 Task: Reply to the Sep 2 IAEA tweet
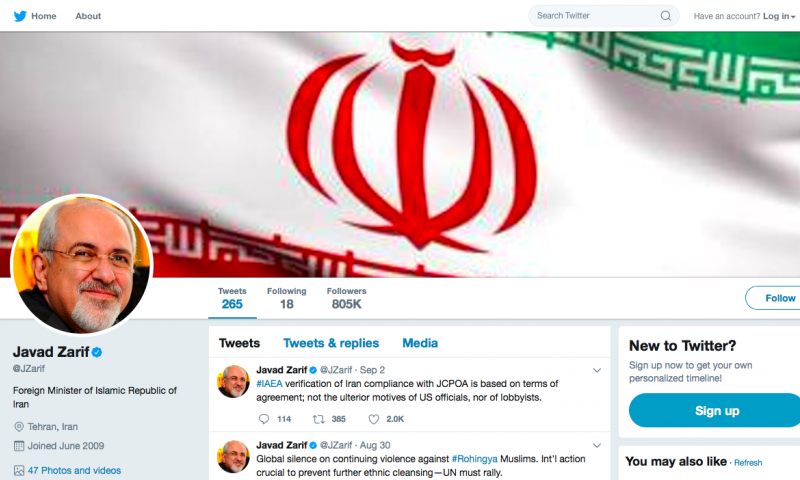coord(264,419)
